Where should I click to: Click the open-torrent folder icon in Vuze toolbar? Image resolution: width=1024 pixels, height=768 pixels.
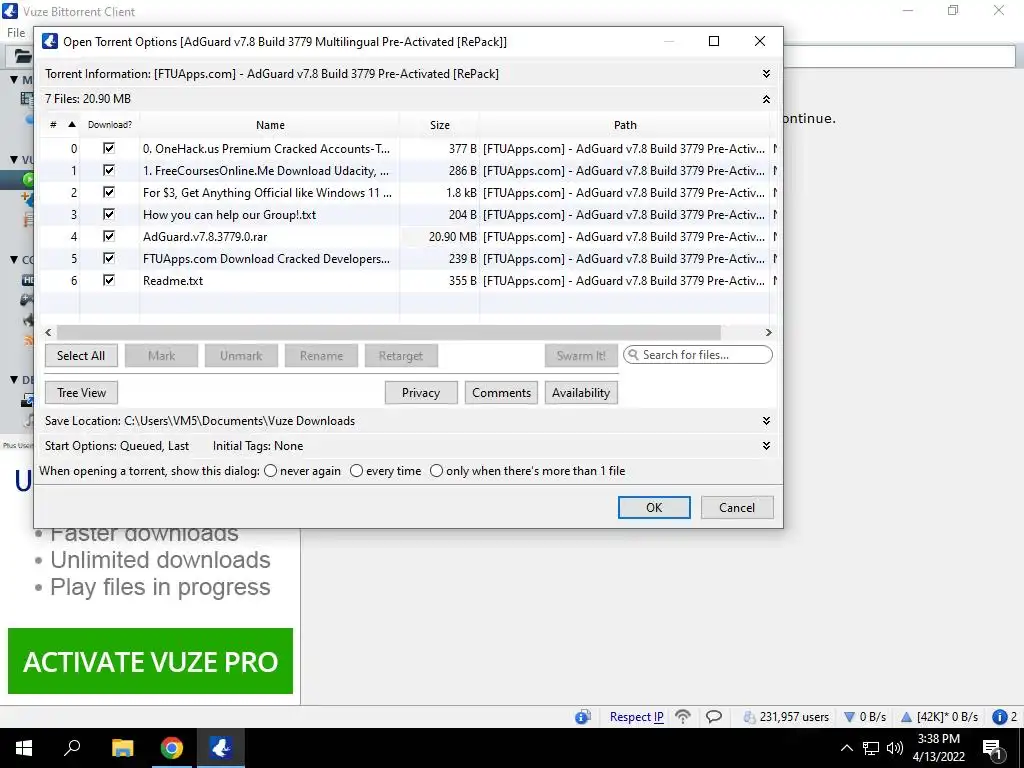pos(22,56)
